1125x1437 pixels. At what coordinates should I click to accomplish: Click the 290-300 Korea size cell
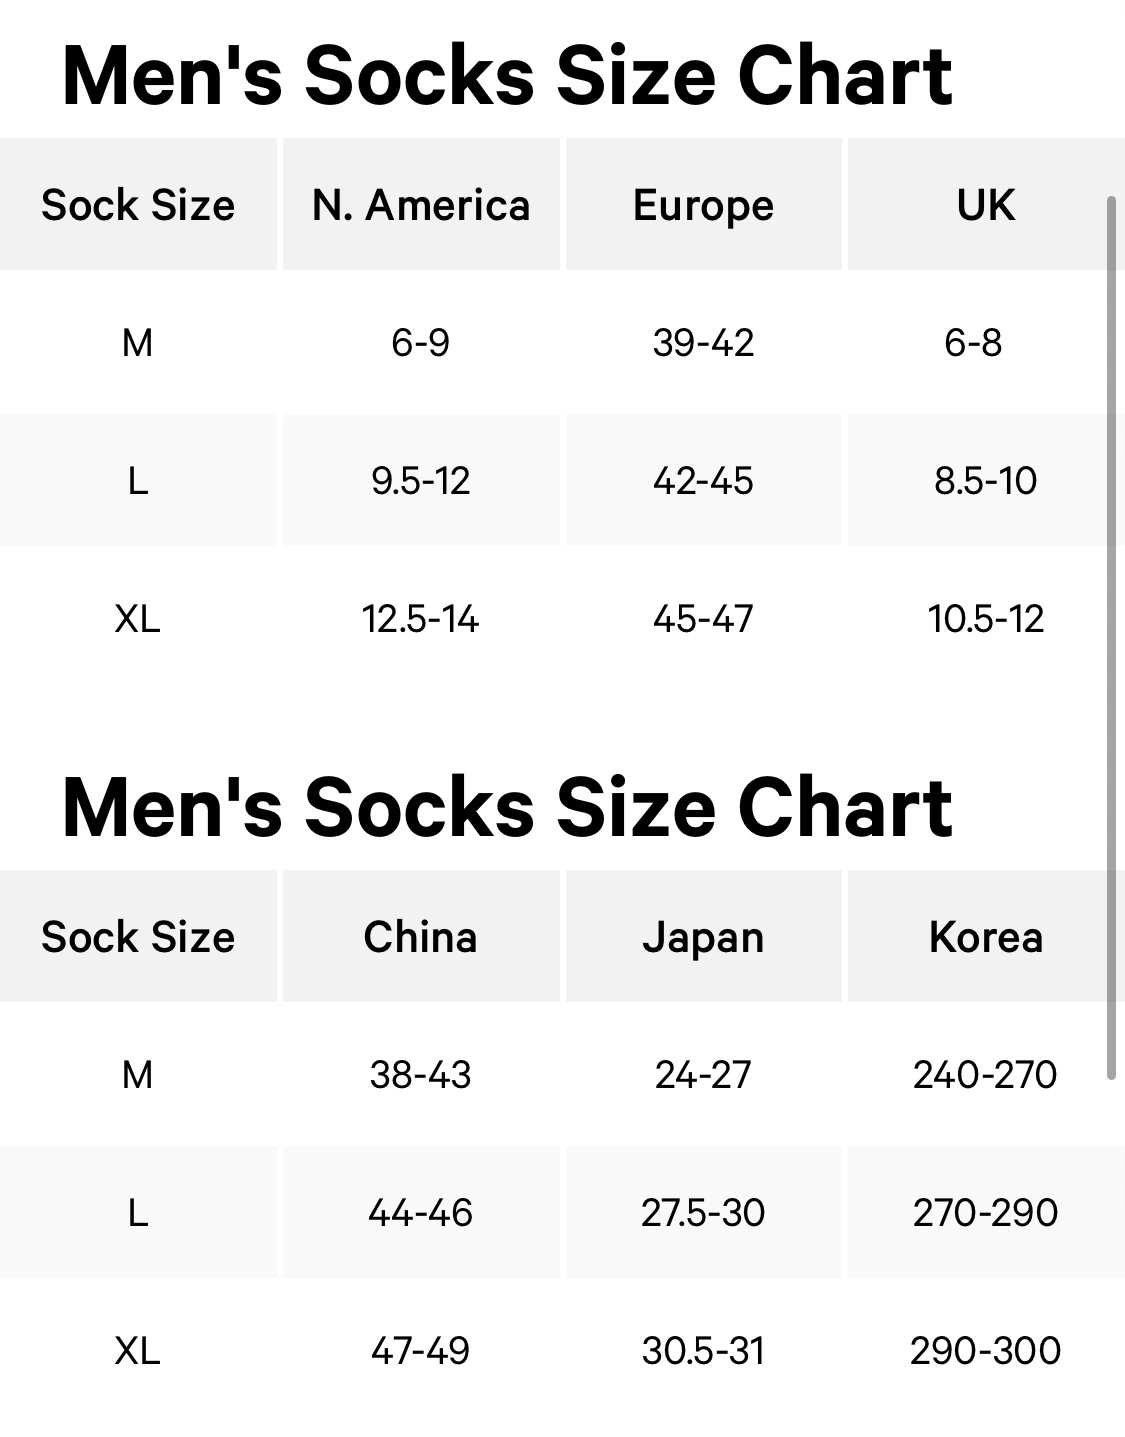(986, 1351)
